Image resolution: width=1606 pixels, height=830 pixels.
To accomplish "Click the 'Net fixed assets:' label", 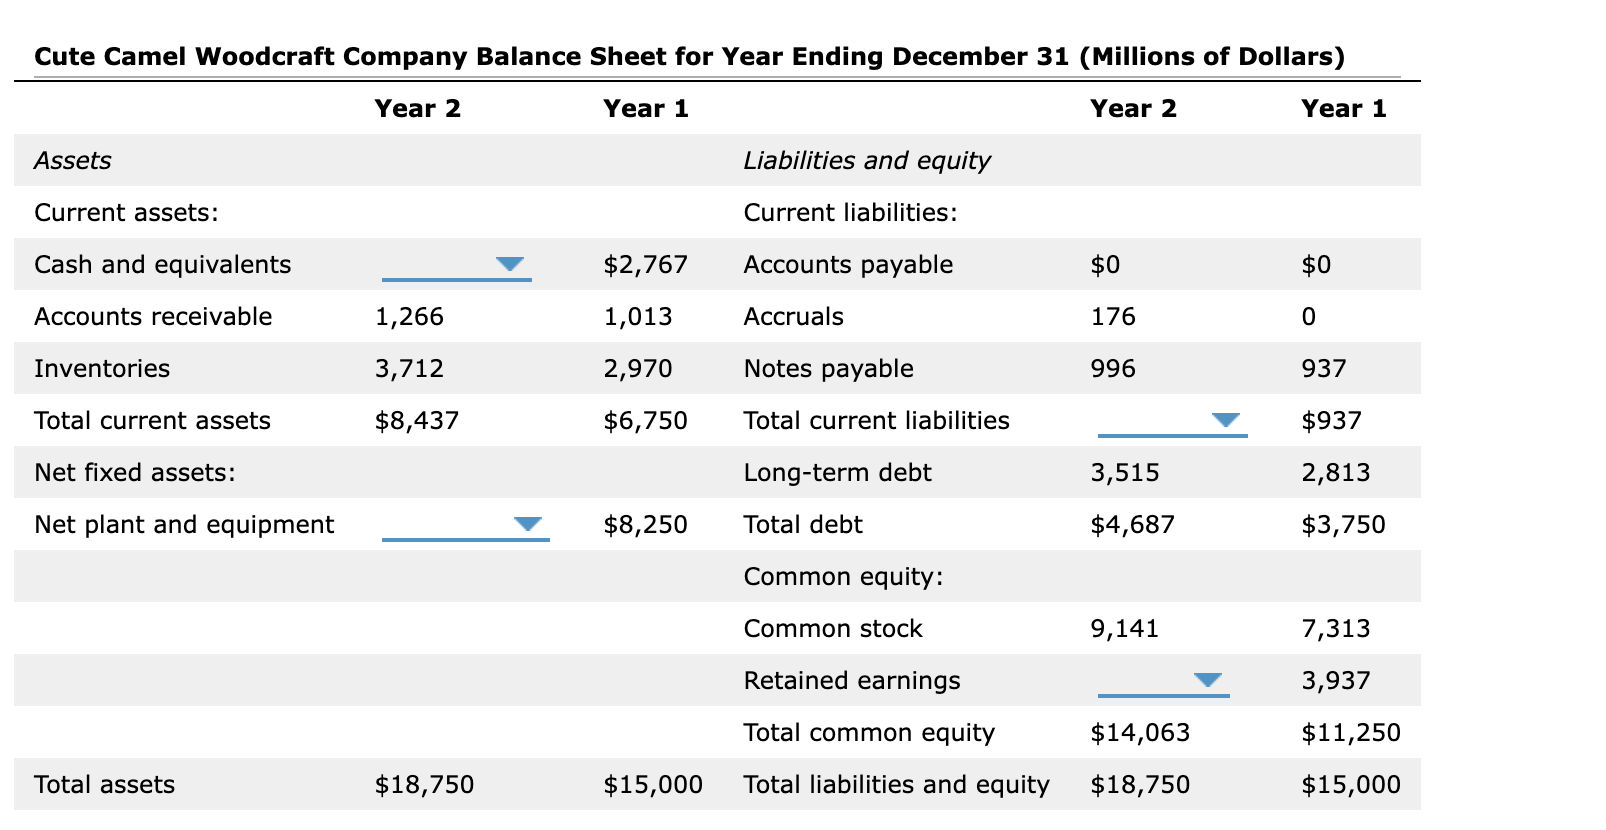I will coord(135,473).
